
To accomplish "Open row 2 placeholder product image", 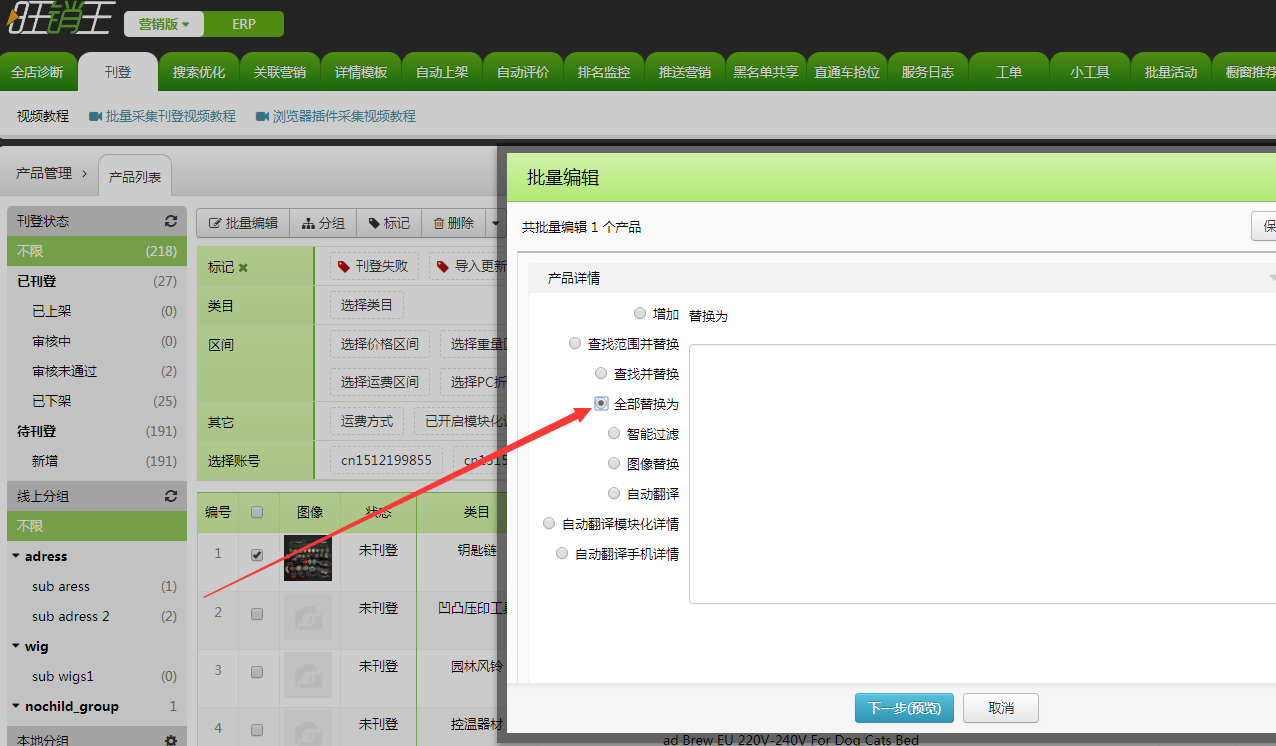I will pos(308,617).
